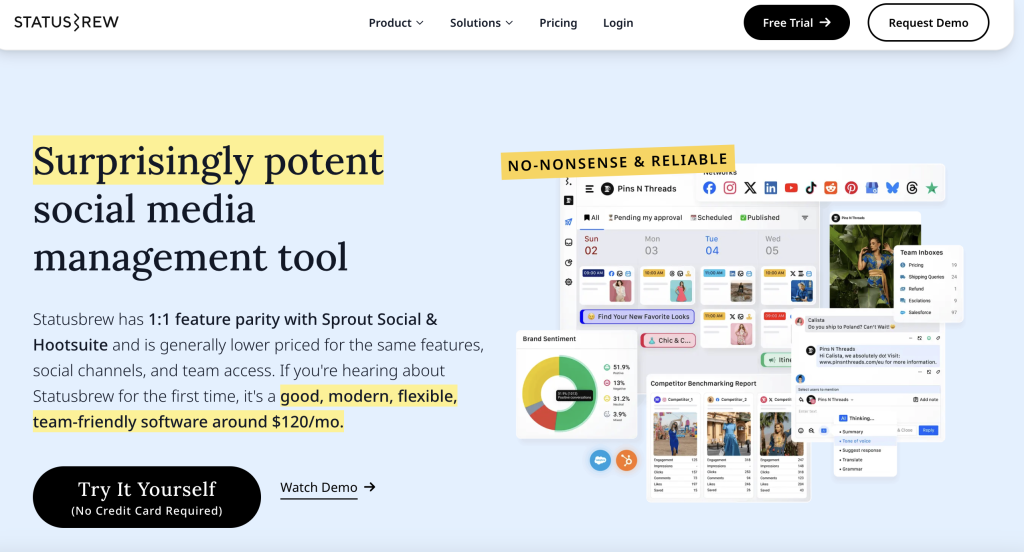Image resolution: width=1024 pixels, height=552 pixels.
Task: Click the blue Salesforce cloud badge
Action: 600,461
